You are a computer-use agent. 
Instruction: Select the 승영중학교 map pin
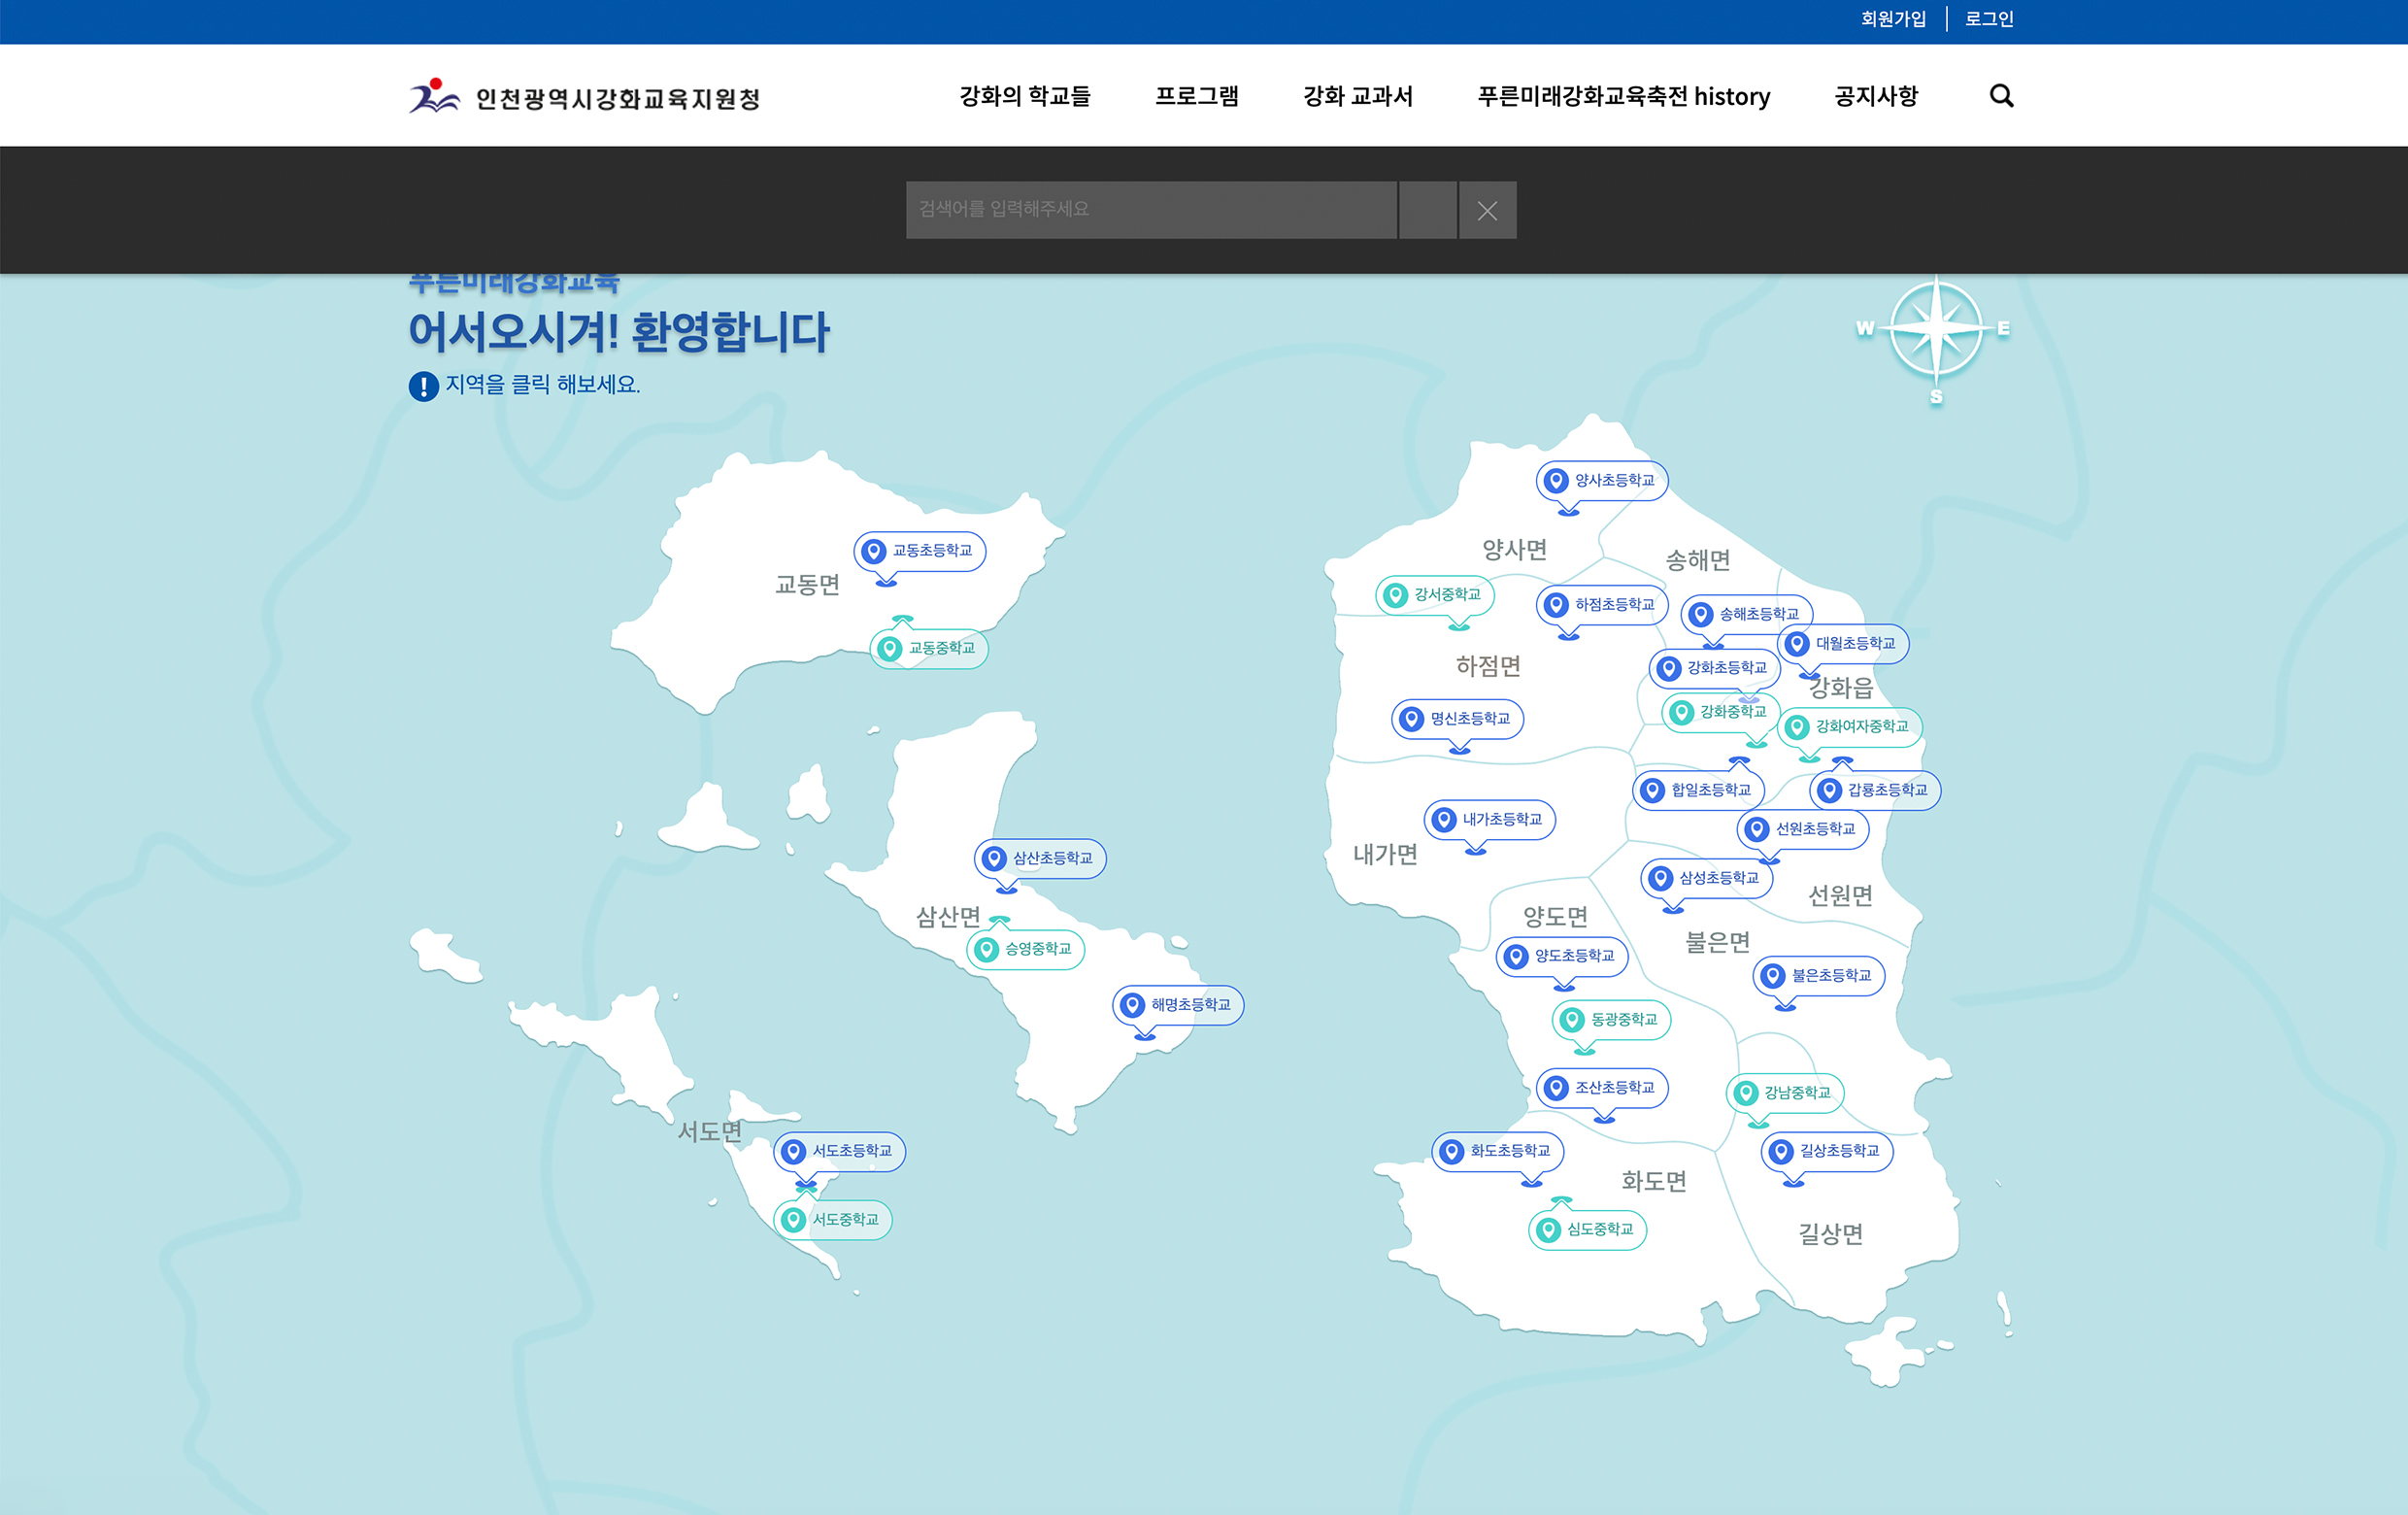(1026, 949)
